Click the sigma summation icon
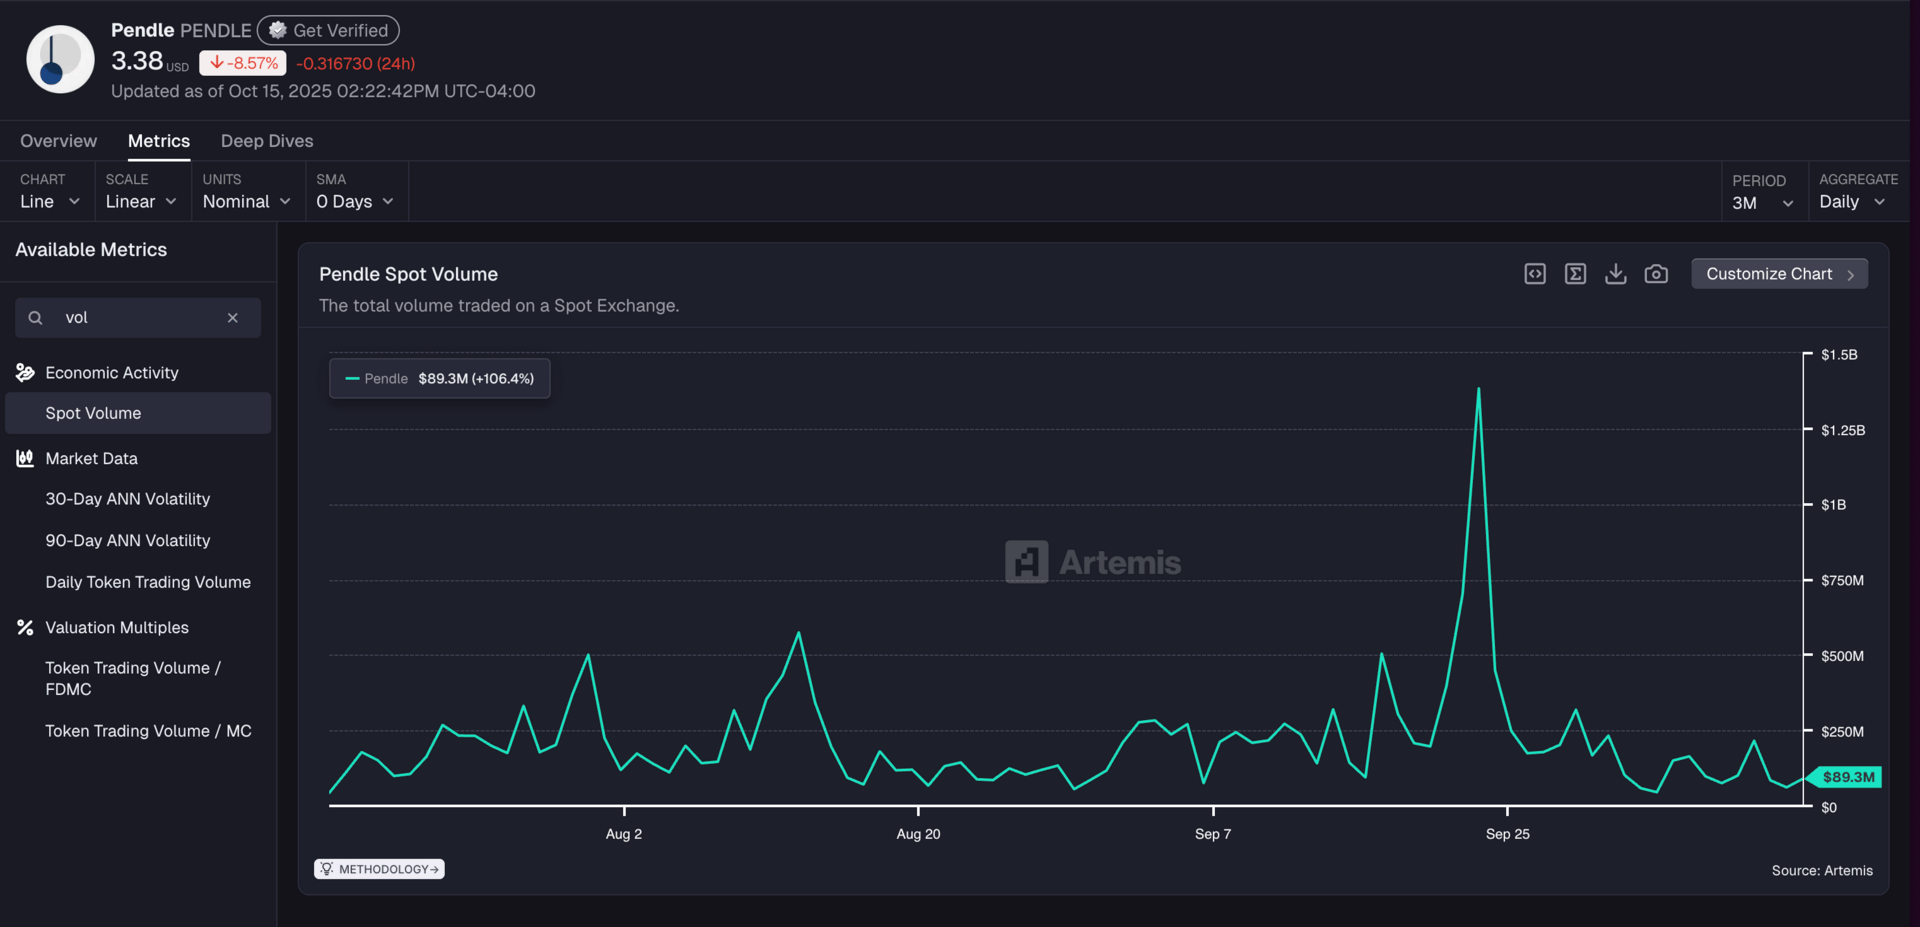Viewport: 1920px width, 927px height. click(x=1575, y=274)
